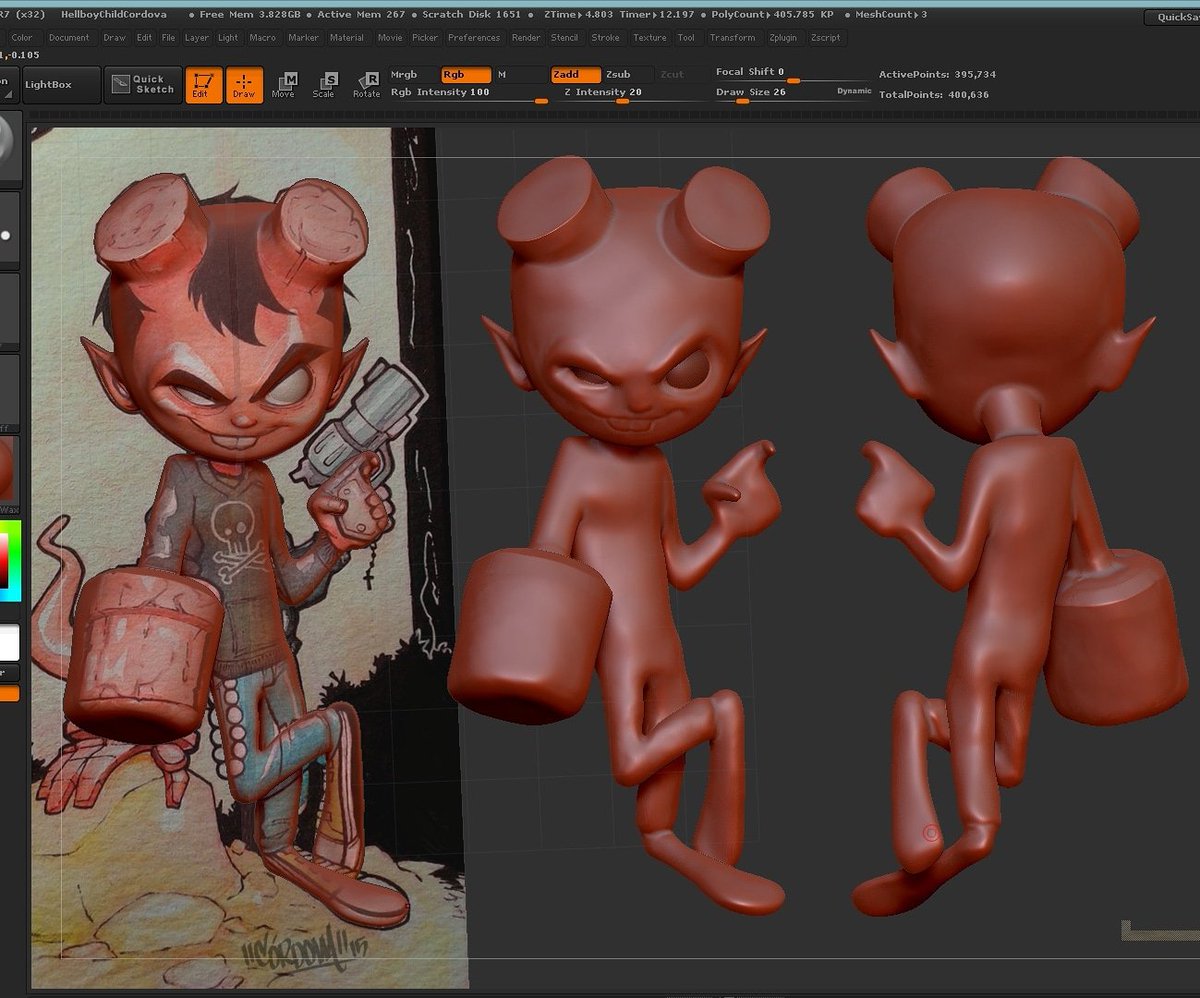
Task: Open the Texture menu
Action: coord(650,38)
